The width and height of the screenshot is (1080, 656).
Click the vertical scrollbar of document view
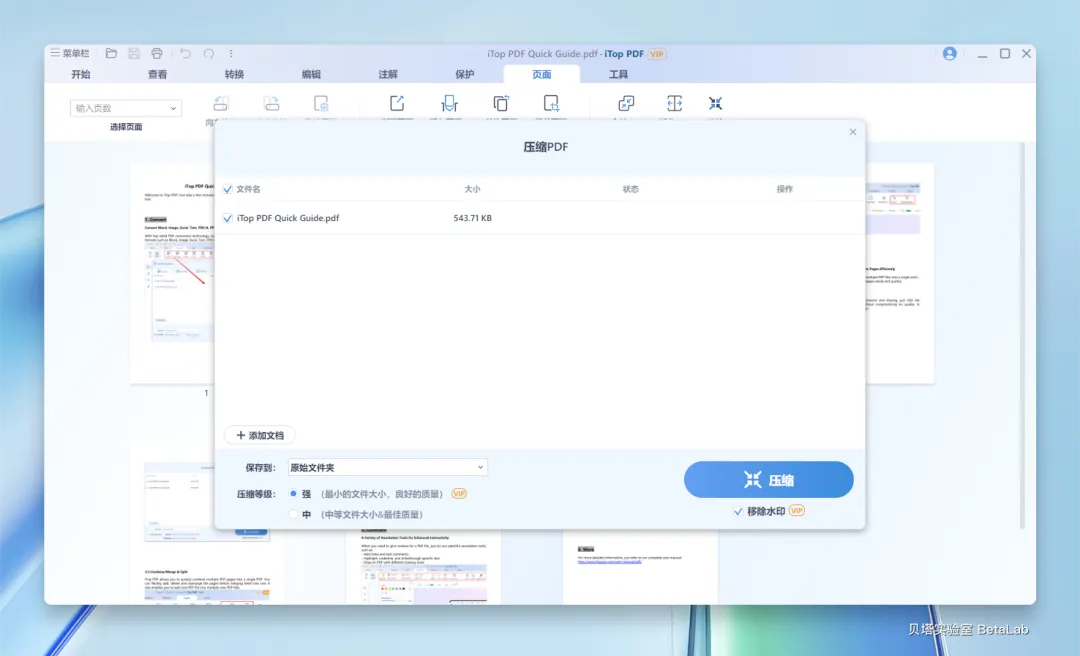click(1022, 336)
